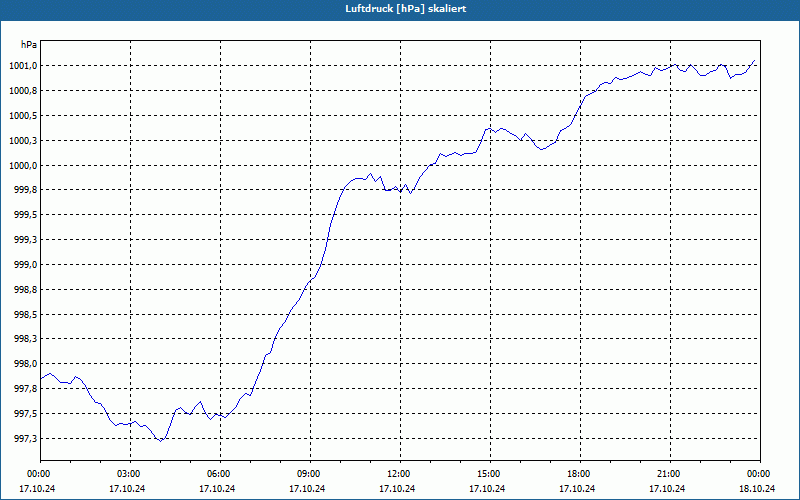
Task: Click the 17.10.24 date under 21:00
Action: 667,489
